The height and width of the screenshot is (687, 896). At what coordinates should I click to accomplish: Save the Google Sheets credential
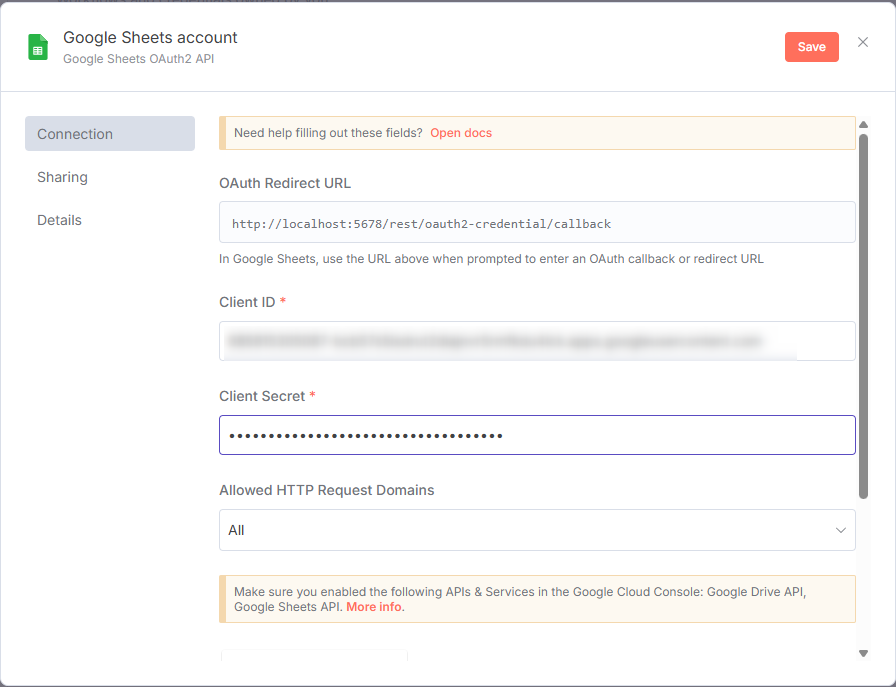[811, 47]
